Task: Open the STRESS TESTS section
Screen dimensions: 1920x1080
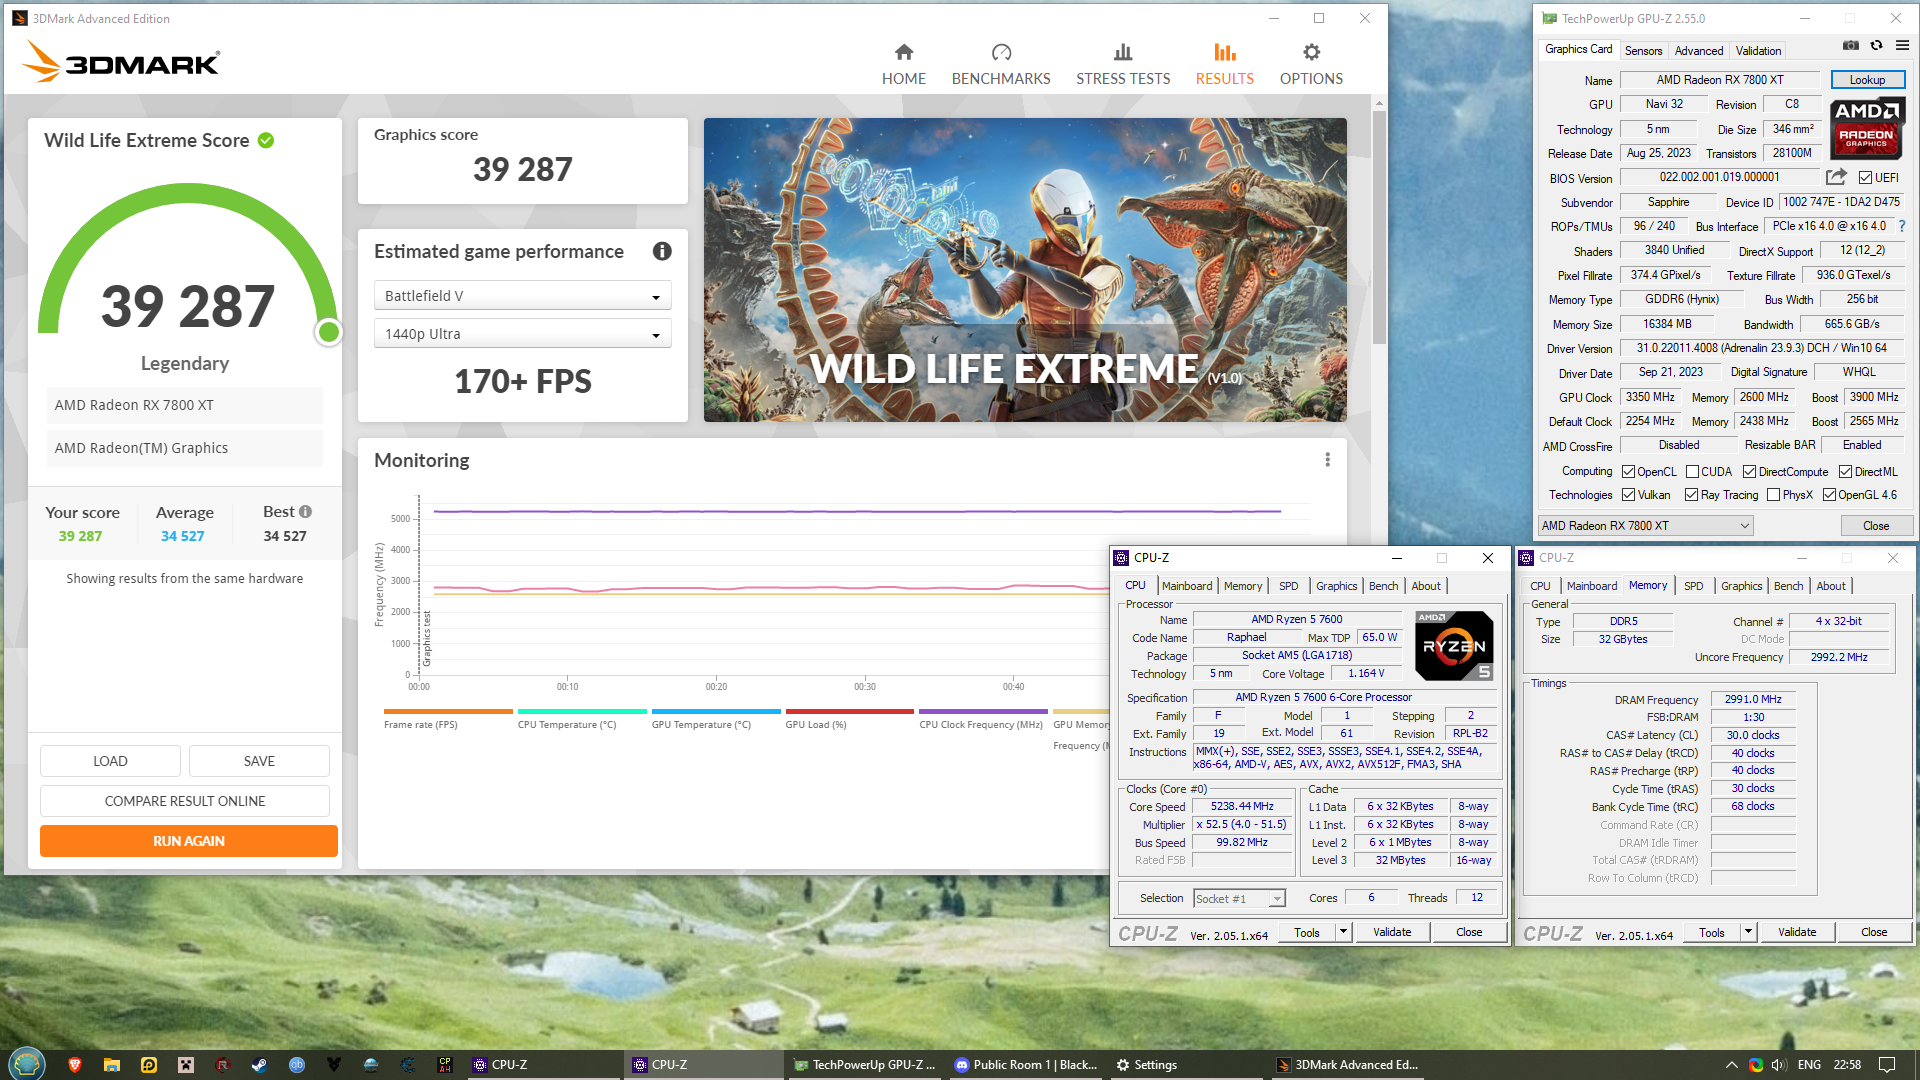Action: [x=1123, y=64]
